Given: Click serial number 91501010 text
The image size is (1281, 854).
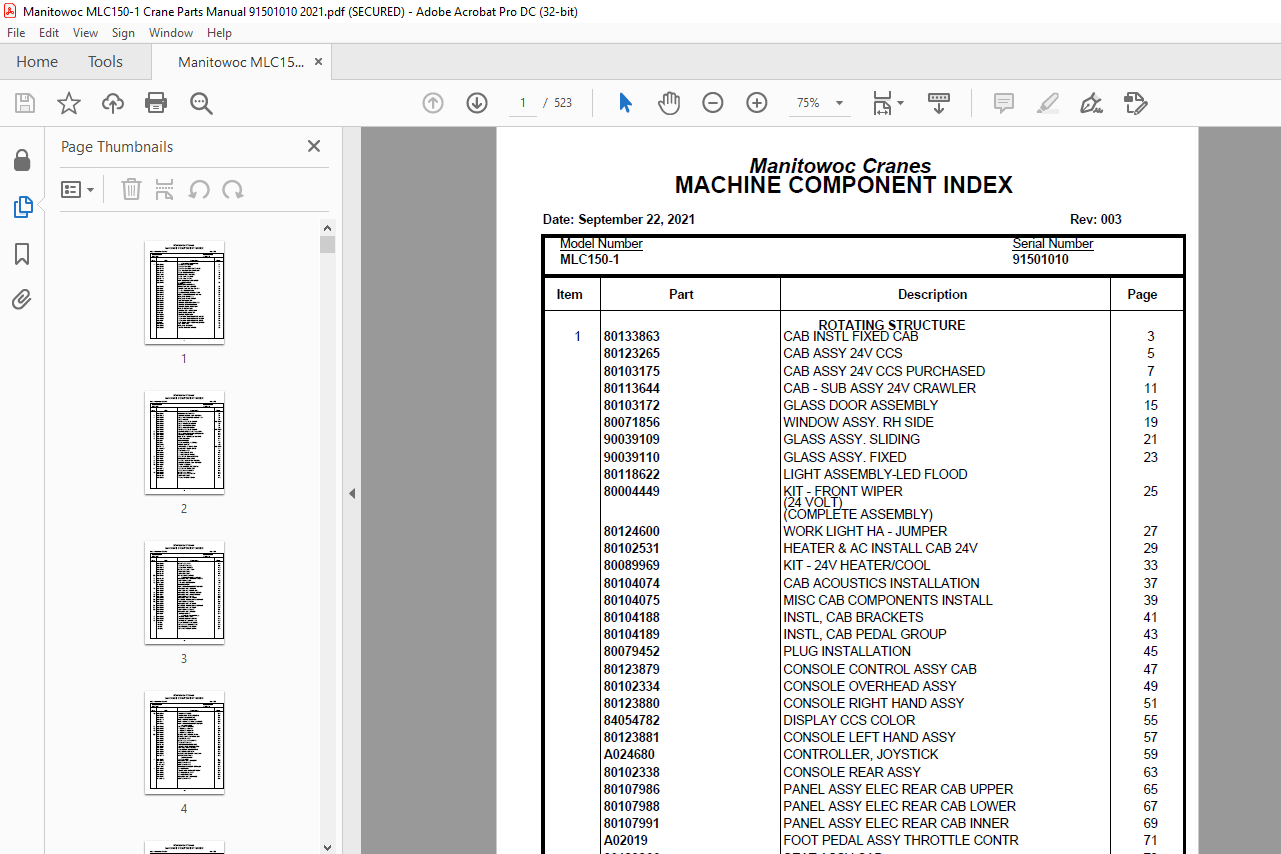Looking at the screenshot, I should click(1040, 260).
